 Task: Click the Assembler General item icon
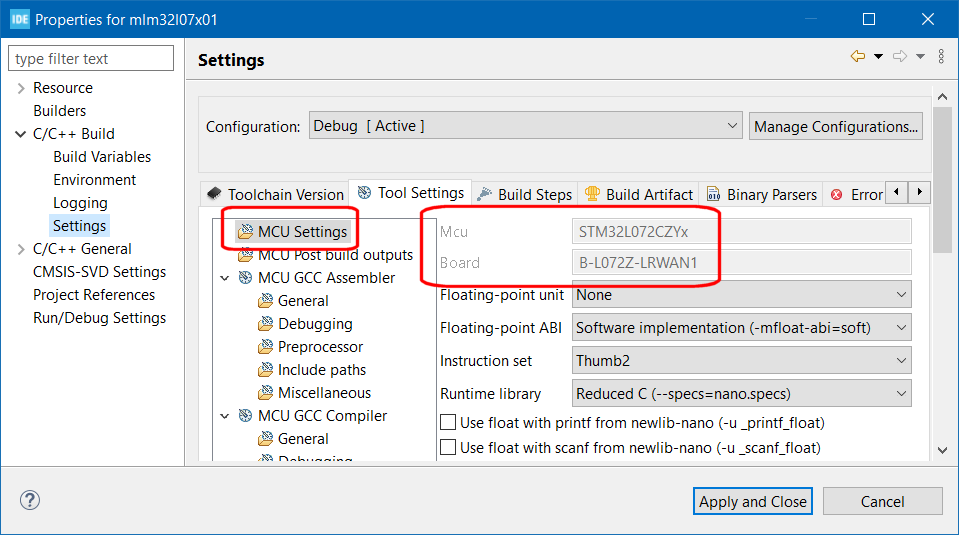pyautogui.click(x=265, y=300)
